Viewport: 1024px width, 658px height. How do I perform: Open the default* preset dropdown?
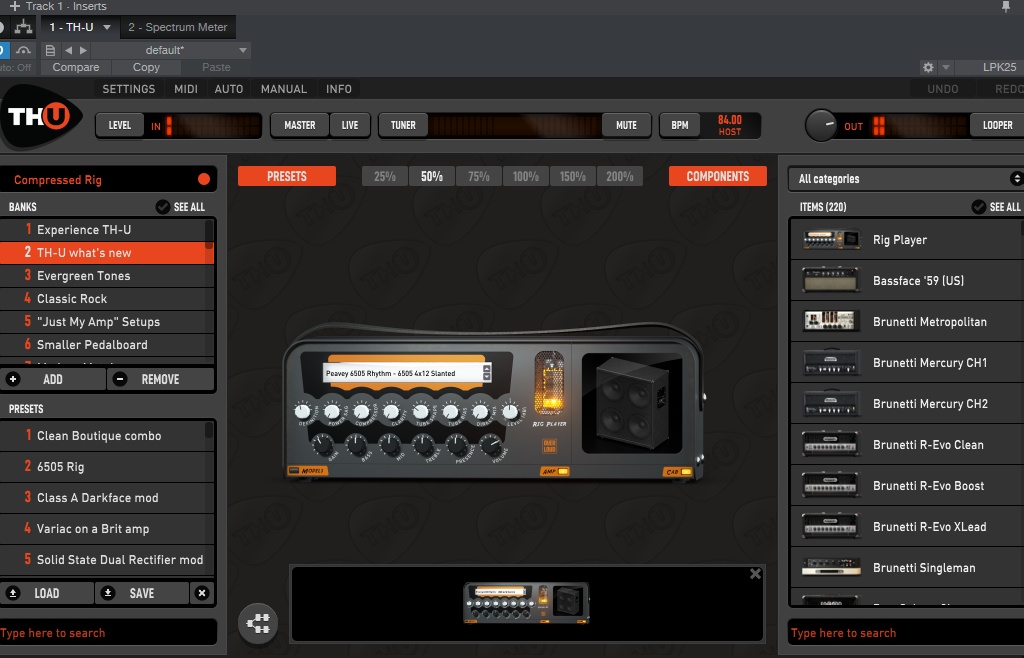[x=243, y=50]
